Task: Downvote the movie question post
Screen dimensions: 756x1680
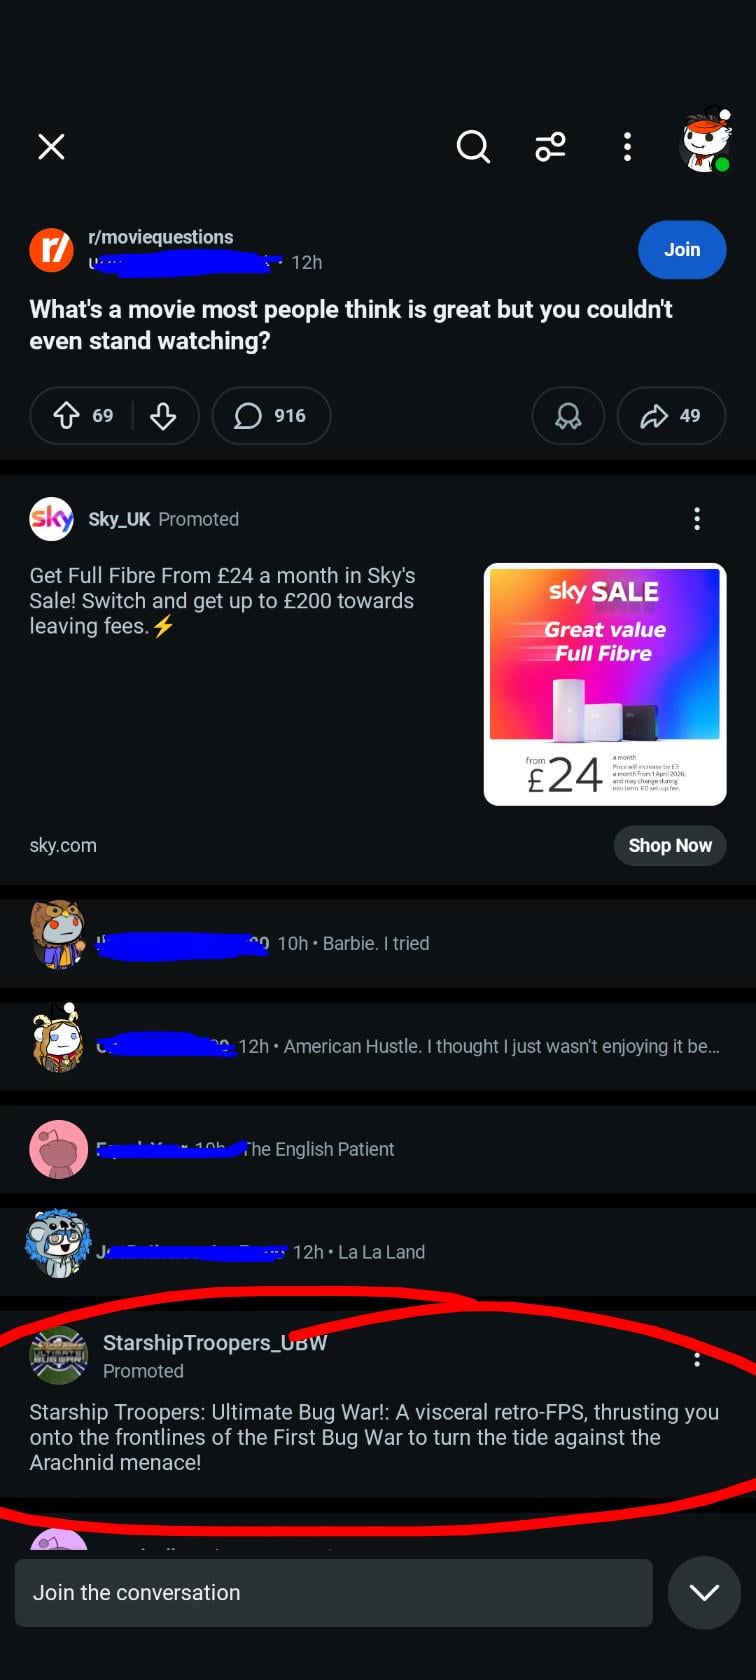Action: [163, 416]
